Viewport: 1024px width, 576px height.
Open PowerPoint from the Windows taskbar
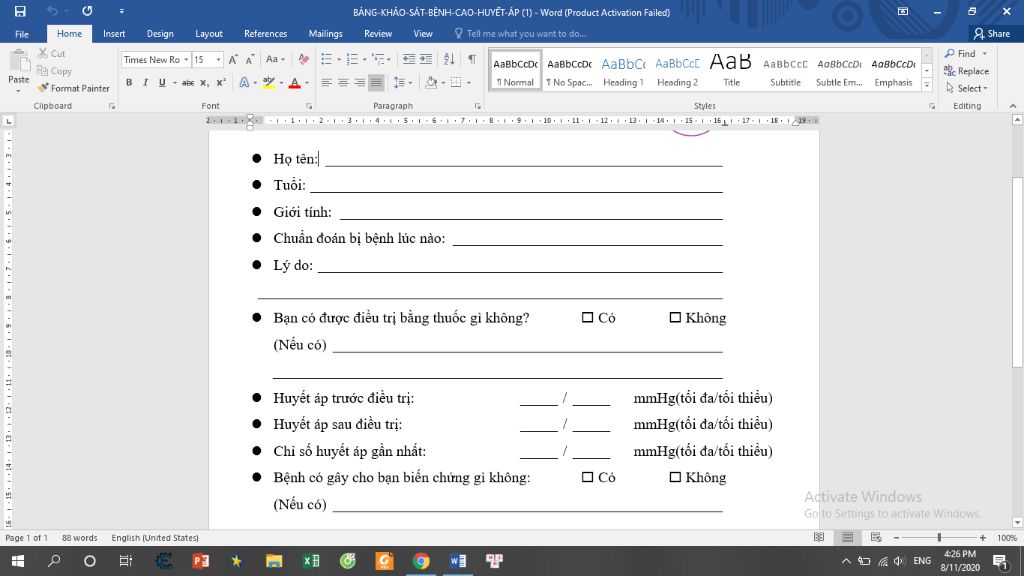200,561
